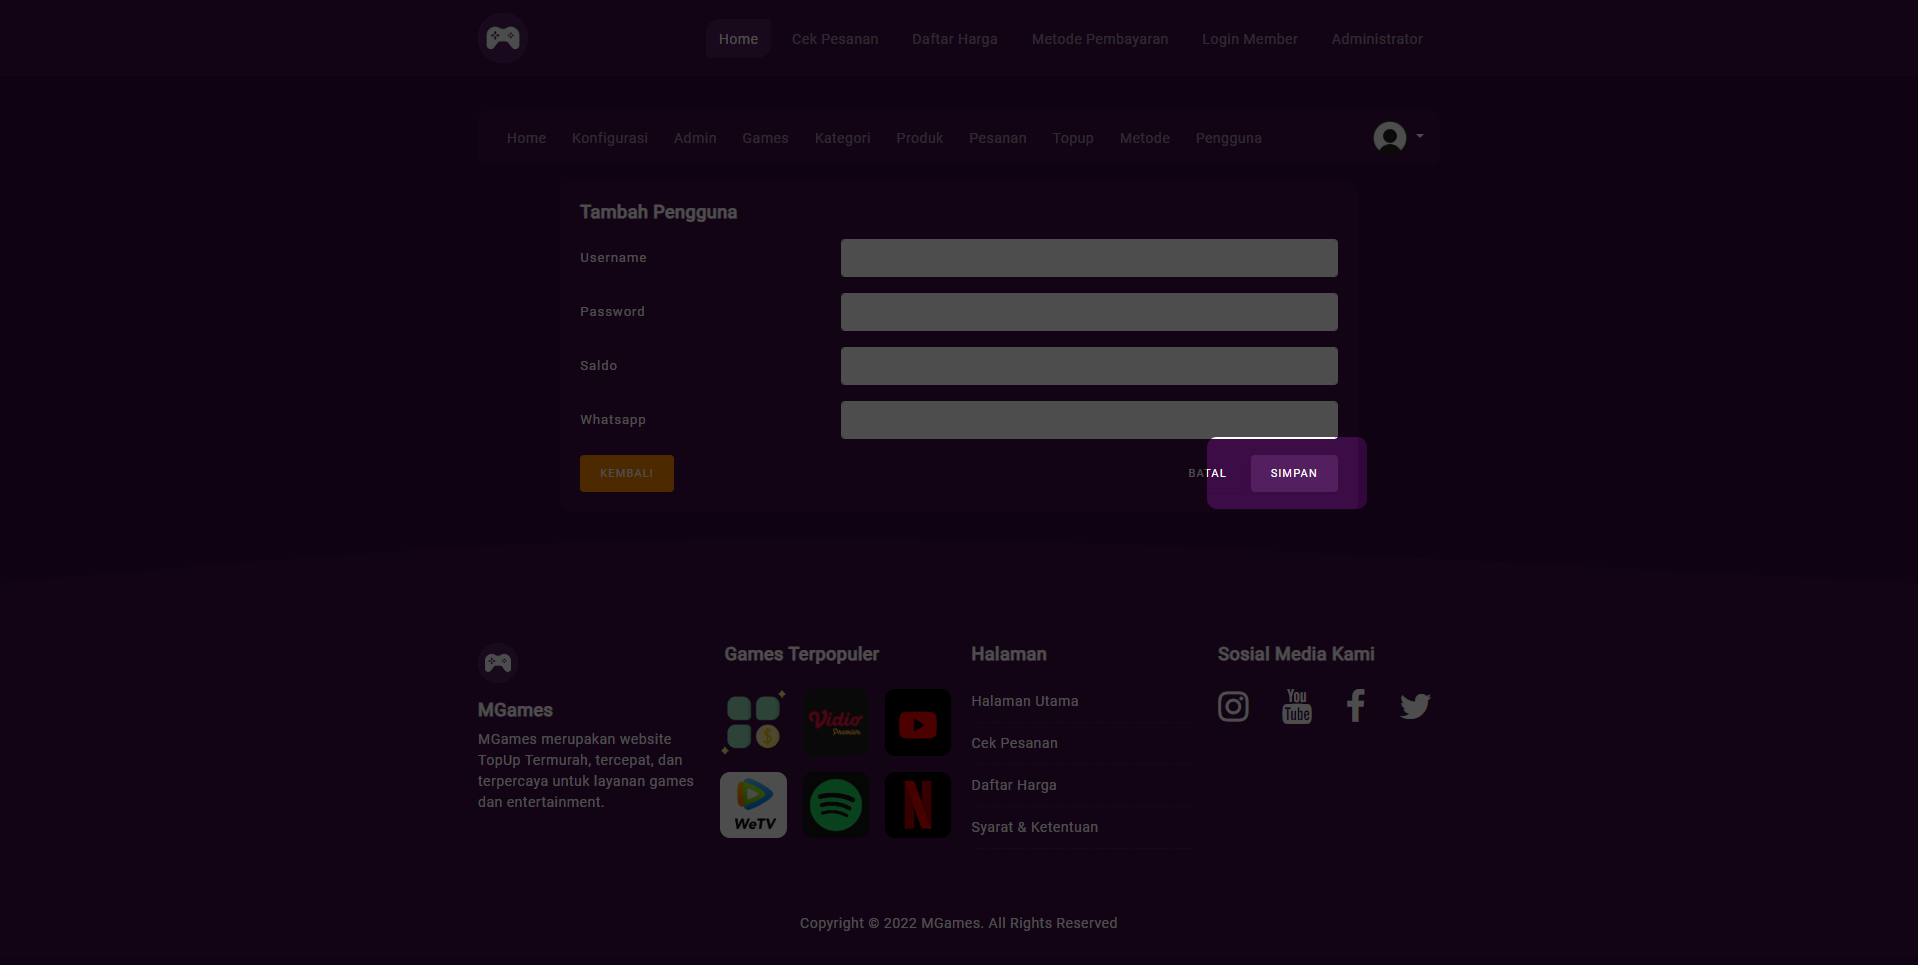
Task: Open the Vidio Premier game icon
Action: click(836, 722)
